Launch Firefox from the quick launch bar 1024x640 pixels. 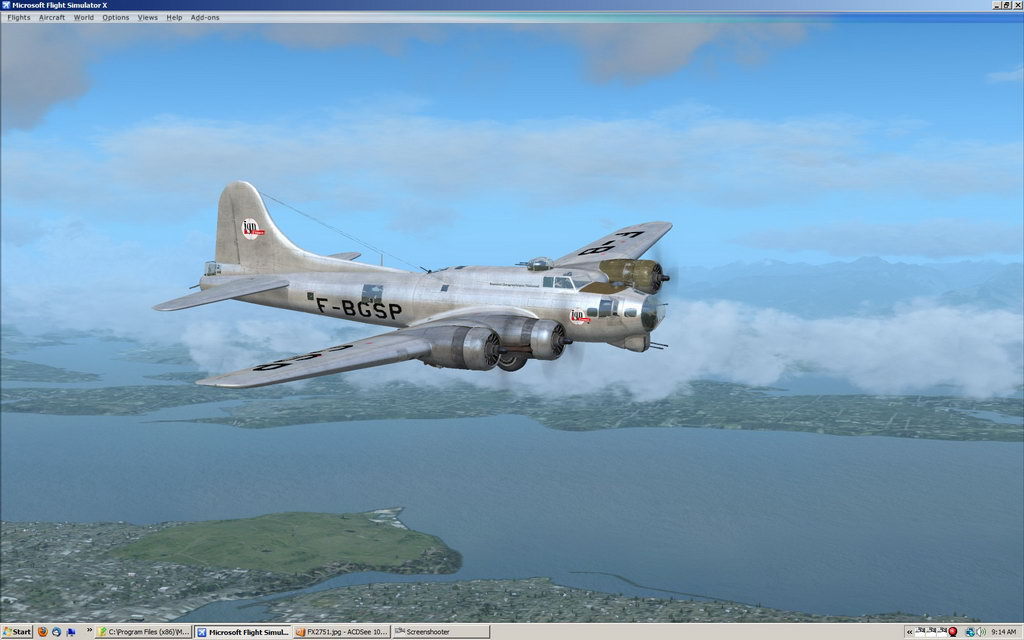pos(43,632)
